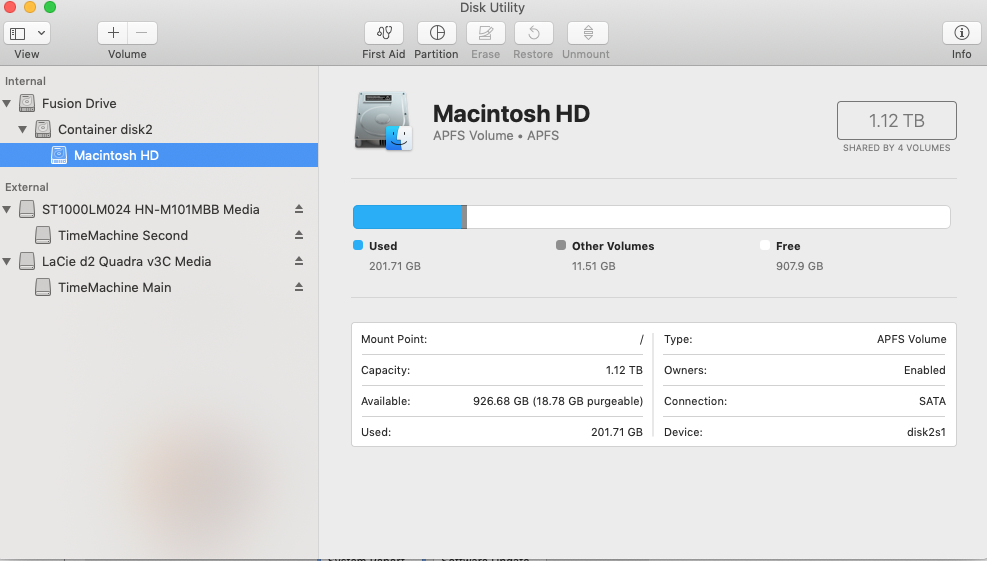Click the large Macintosh HD drive icon
987x561 pixels.
tap(383, 122)
